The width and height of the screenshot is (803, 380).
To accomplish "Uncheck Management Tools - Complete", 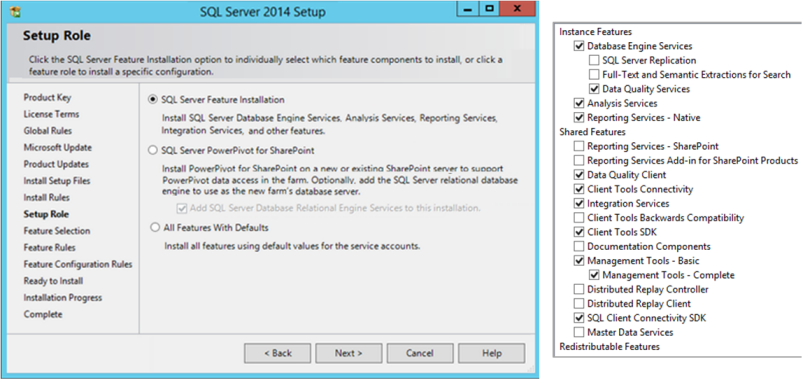I will click(x=594, y=276).
